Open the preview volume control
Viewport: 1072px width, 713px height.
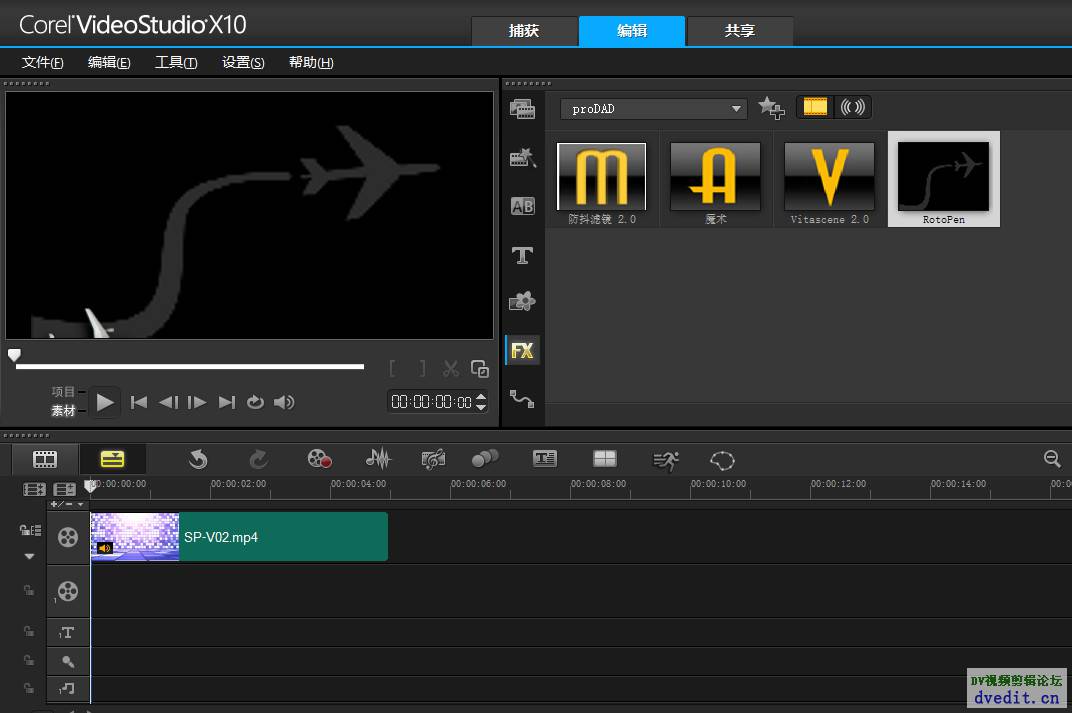(x=284, y=402)
